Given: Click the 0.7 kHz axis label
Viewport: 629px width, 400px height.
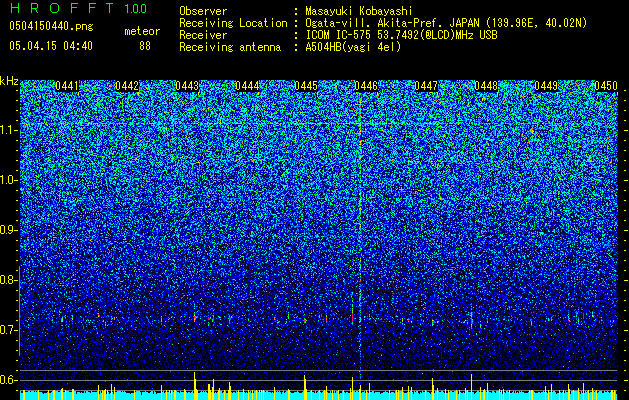Looking at the screenshot, I should [x=9, y=330].
